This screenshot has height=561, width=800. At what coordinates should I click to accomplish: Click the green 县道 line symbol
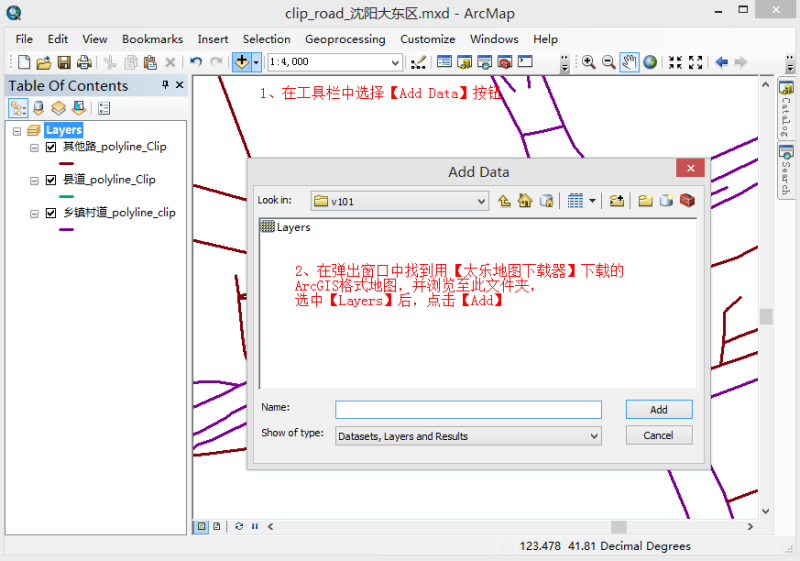click(x=66, y=196)
